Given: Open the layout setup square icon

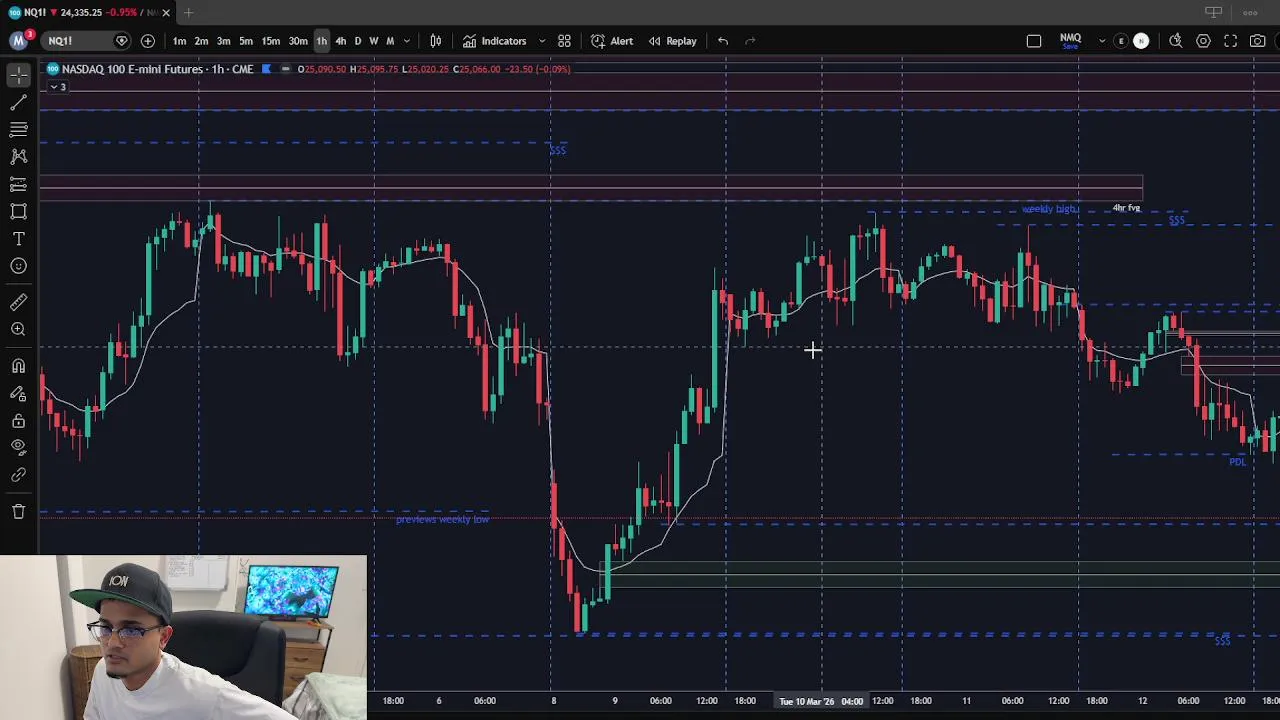Looking at the screenshot, I should (x=1034, y=41).
